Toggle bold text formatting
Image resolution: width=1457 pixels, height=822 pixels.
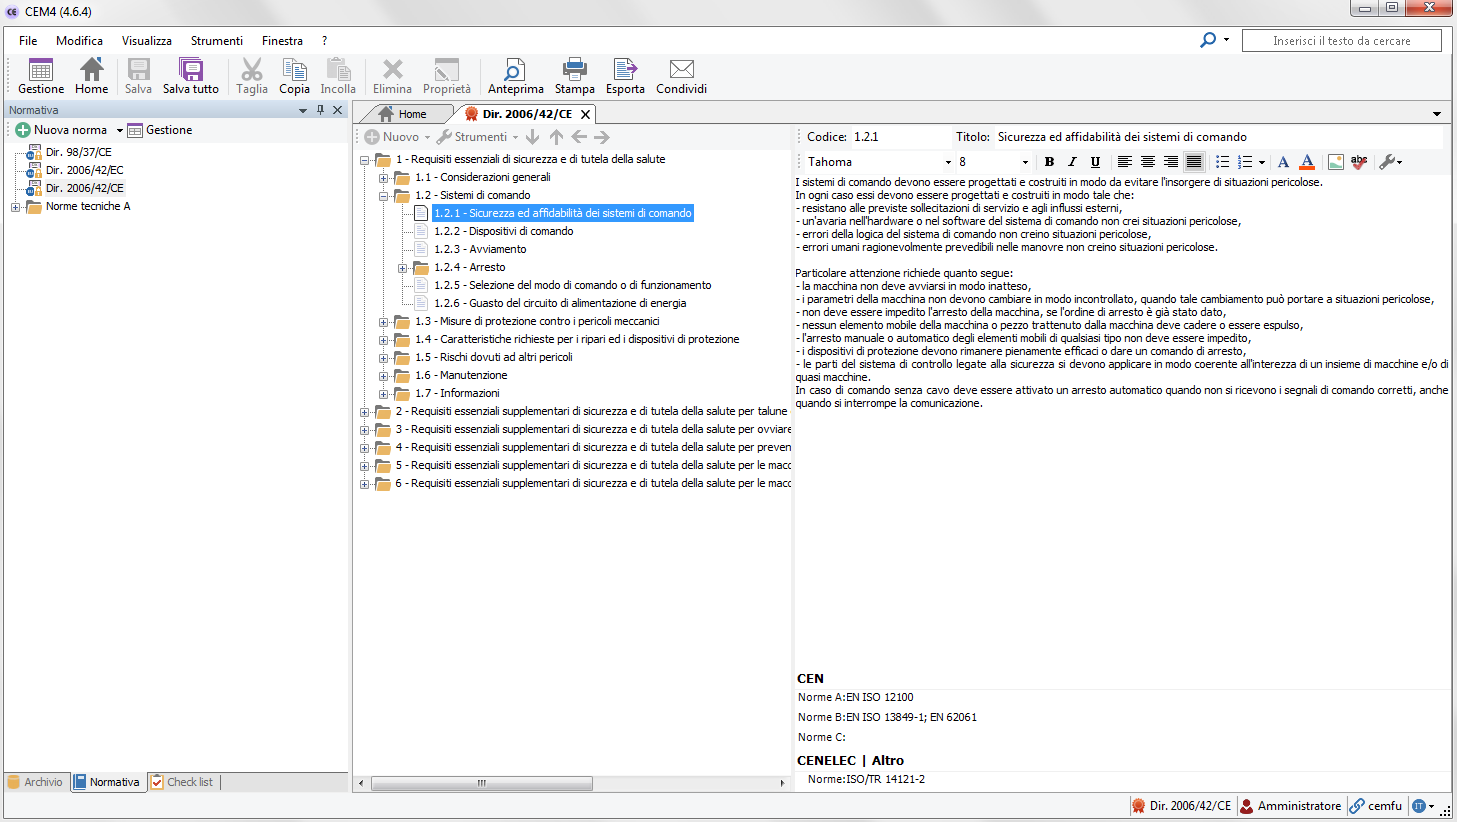1049,162
